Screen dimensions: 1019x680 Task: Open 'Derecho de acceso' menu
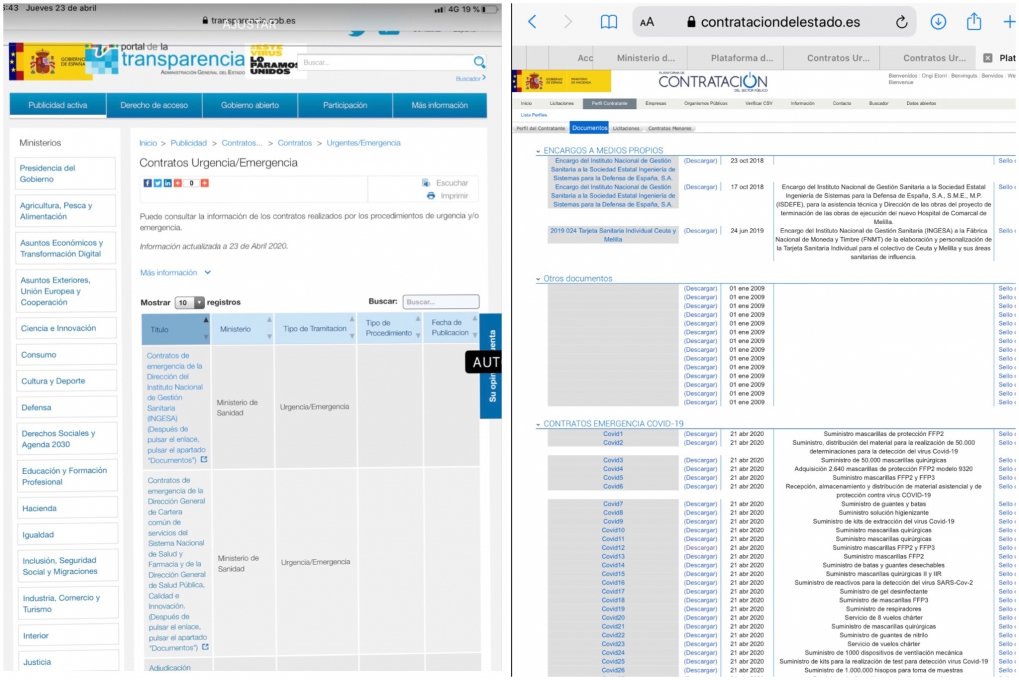(154, 105)
